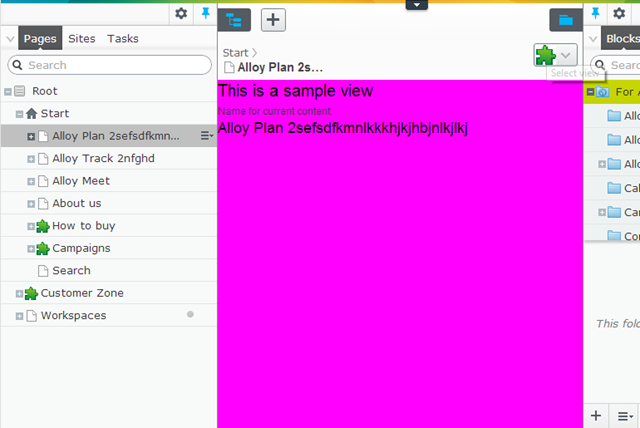The image size is (640, 428).
Task: Collapse the Root tree node
Action: [x=8, y=91]
